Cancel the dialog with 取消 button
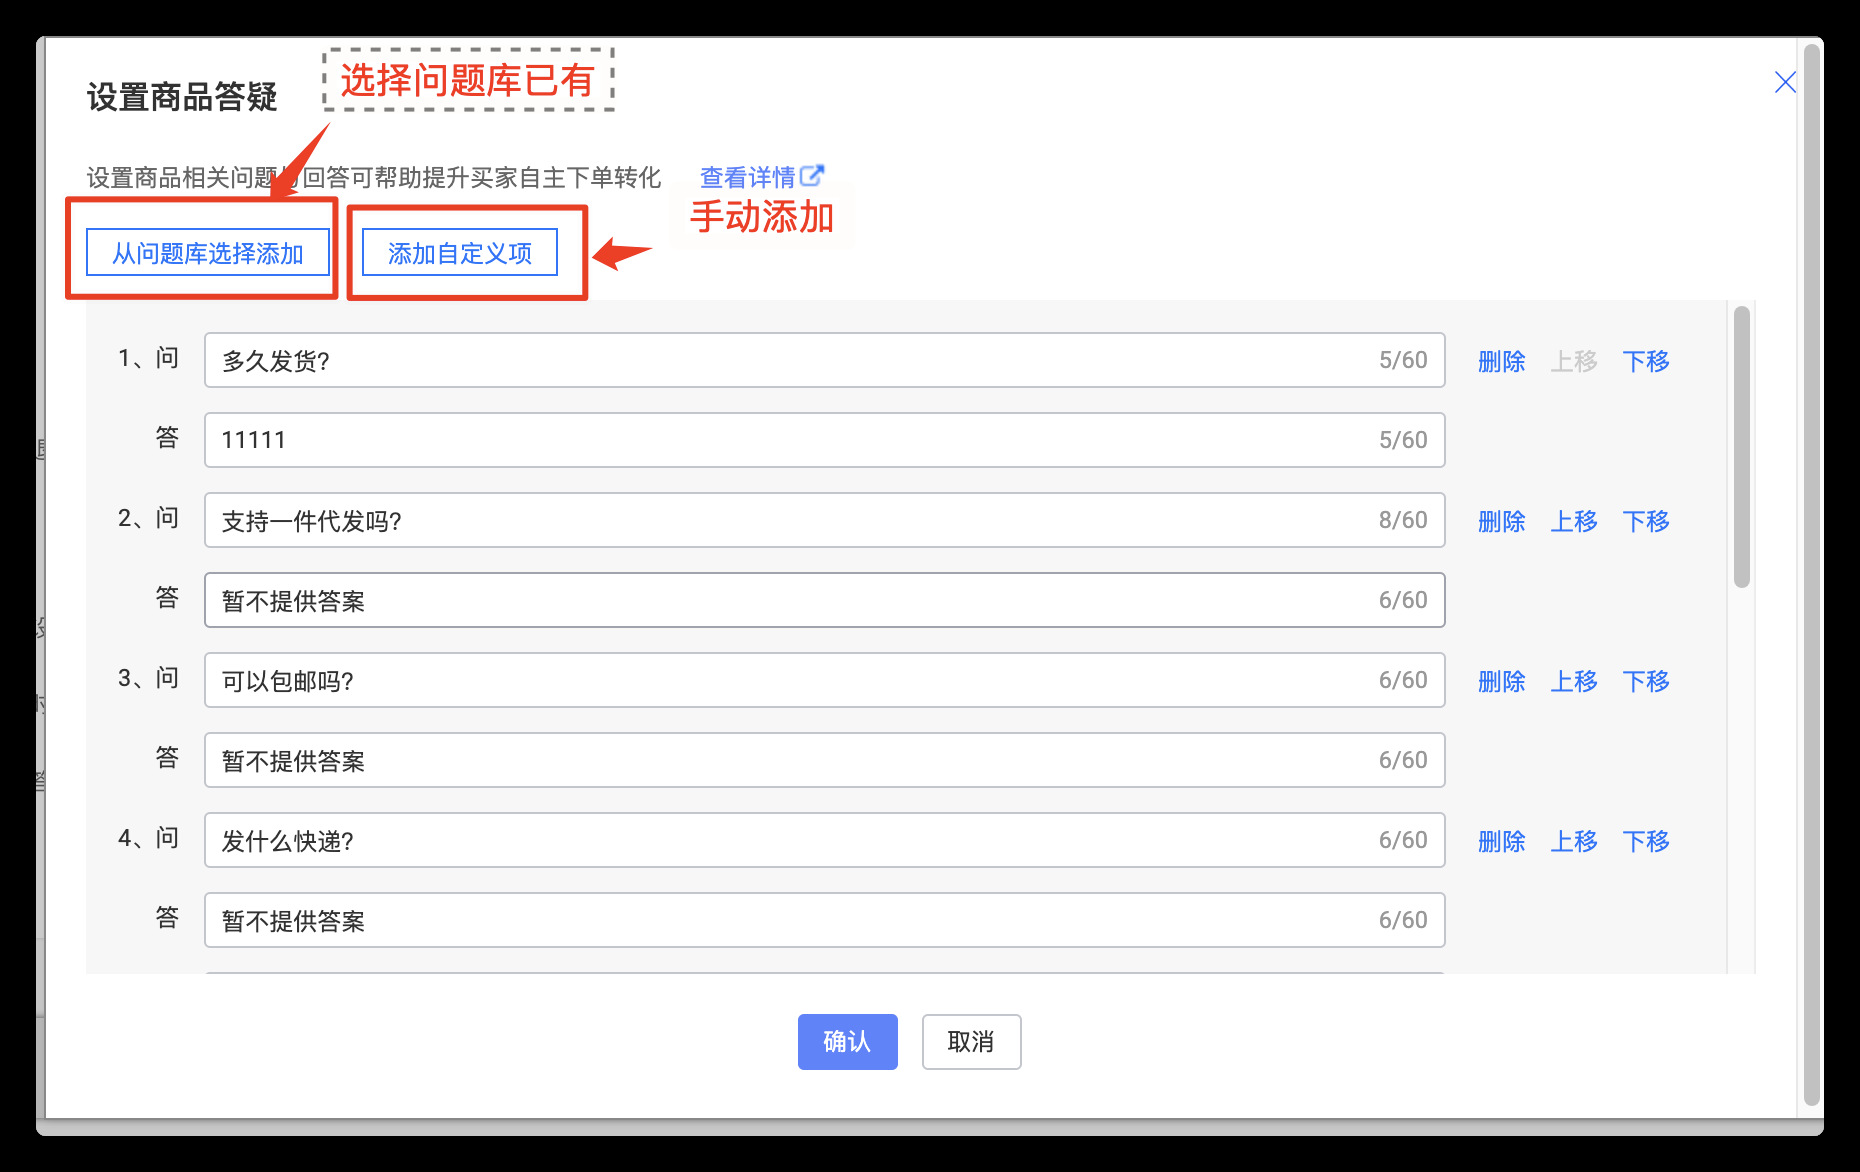Screen dimensions: 1860x1172 [x=971, y=1042]
